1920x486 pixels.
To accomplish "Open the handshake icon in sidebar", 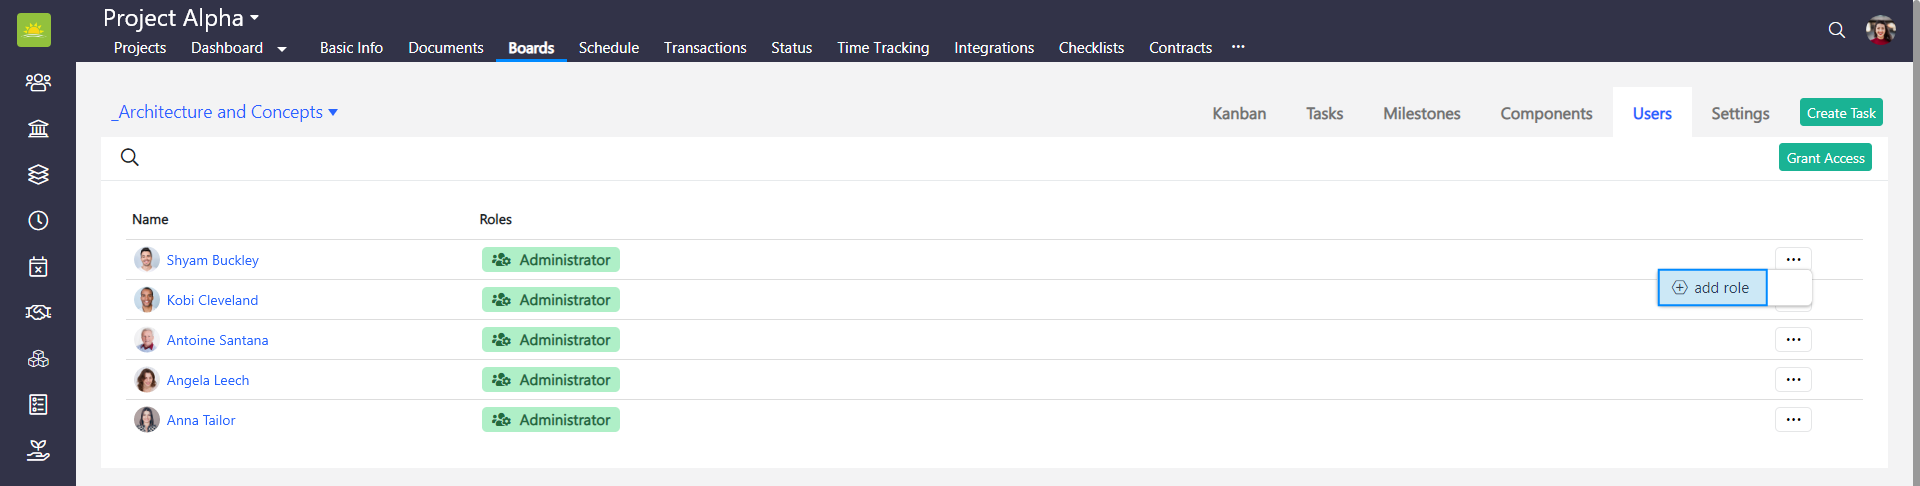I will (x=38, y=312).
